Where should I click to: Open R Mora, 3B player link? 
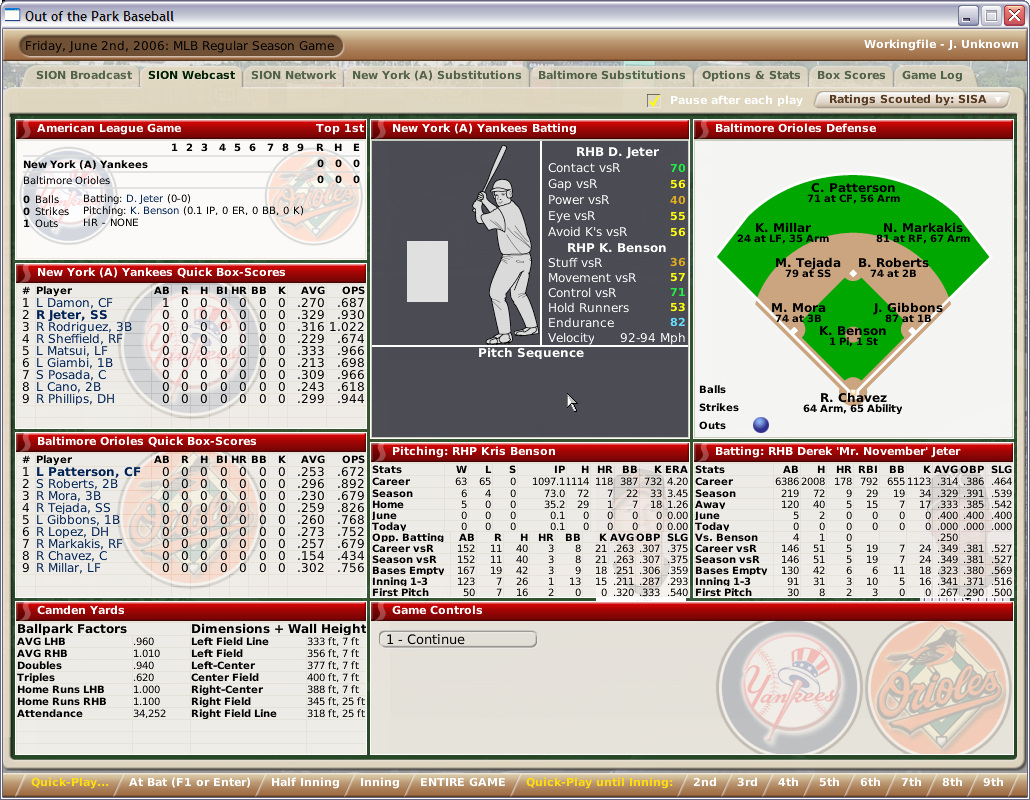pos(68,496)
